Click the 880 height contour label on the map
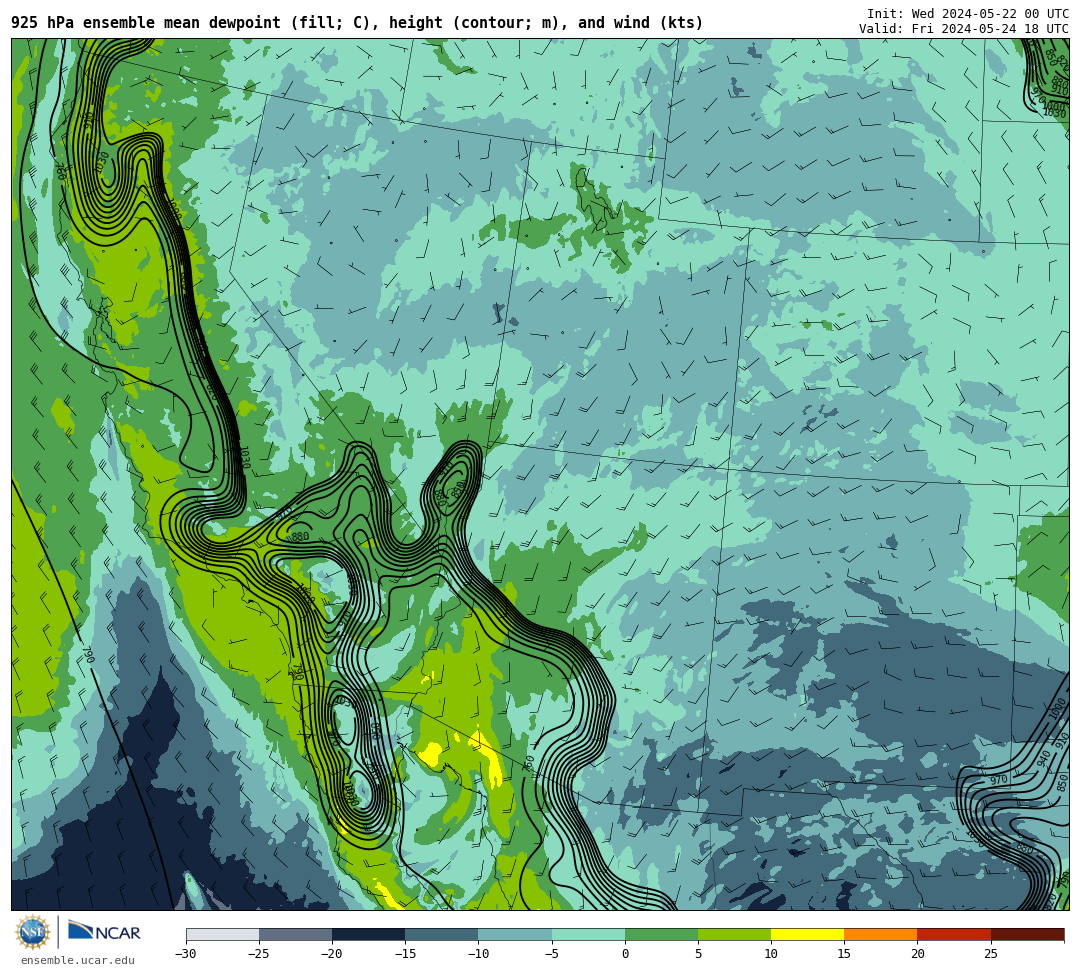The height and width of the screenshot is (973, 1080). tap(300, 537)
